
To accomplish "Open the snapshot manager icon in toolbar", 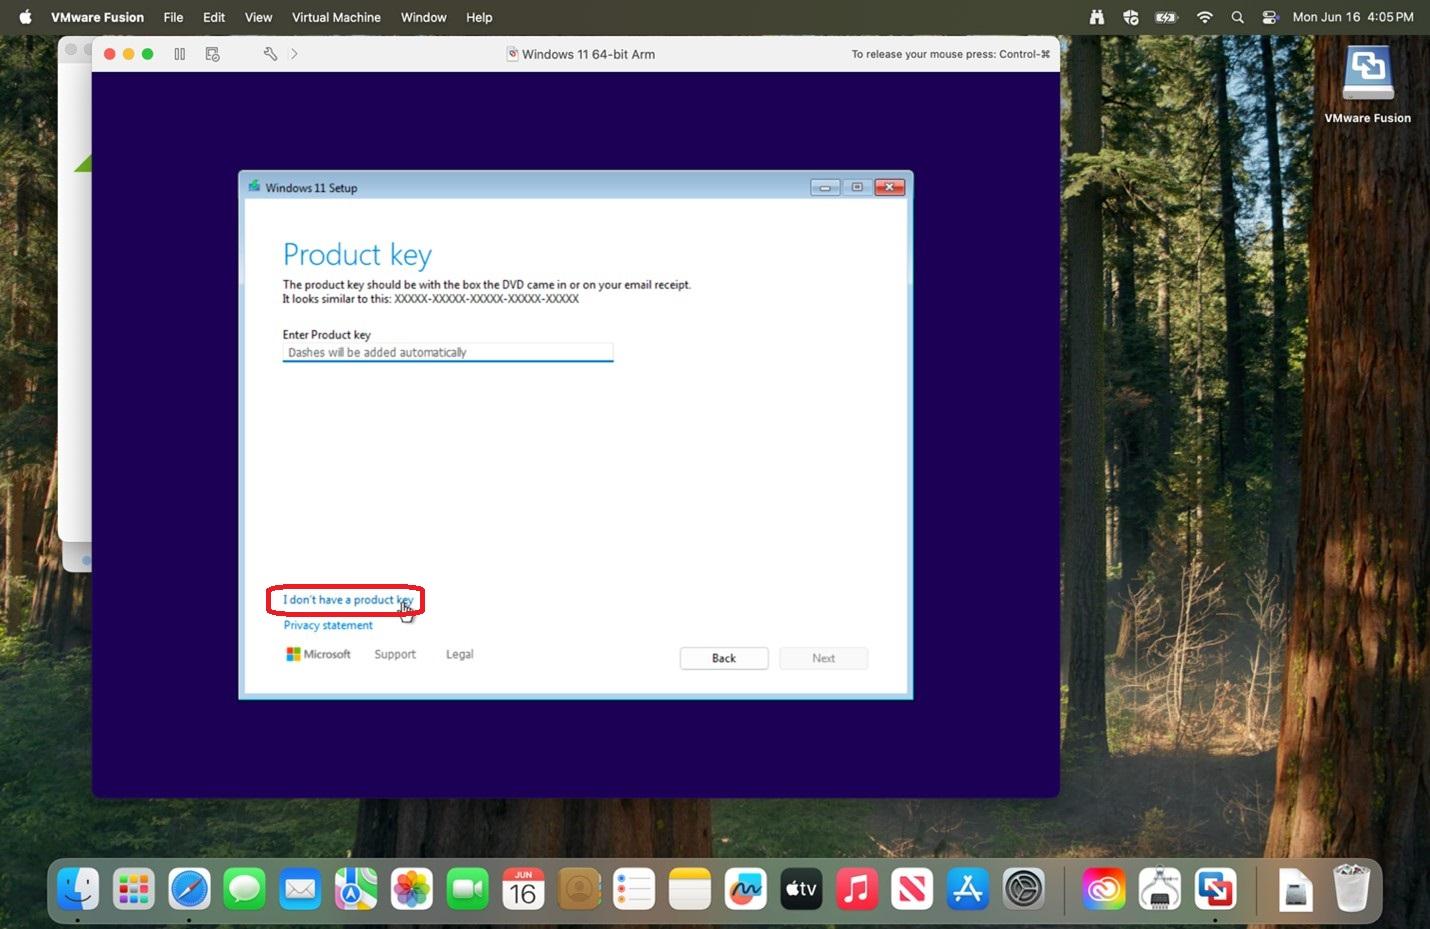I will click(x=212, y=54).
